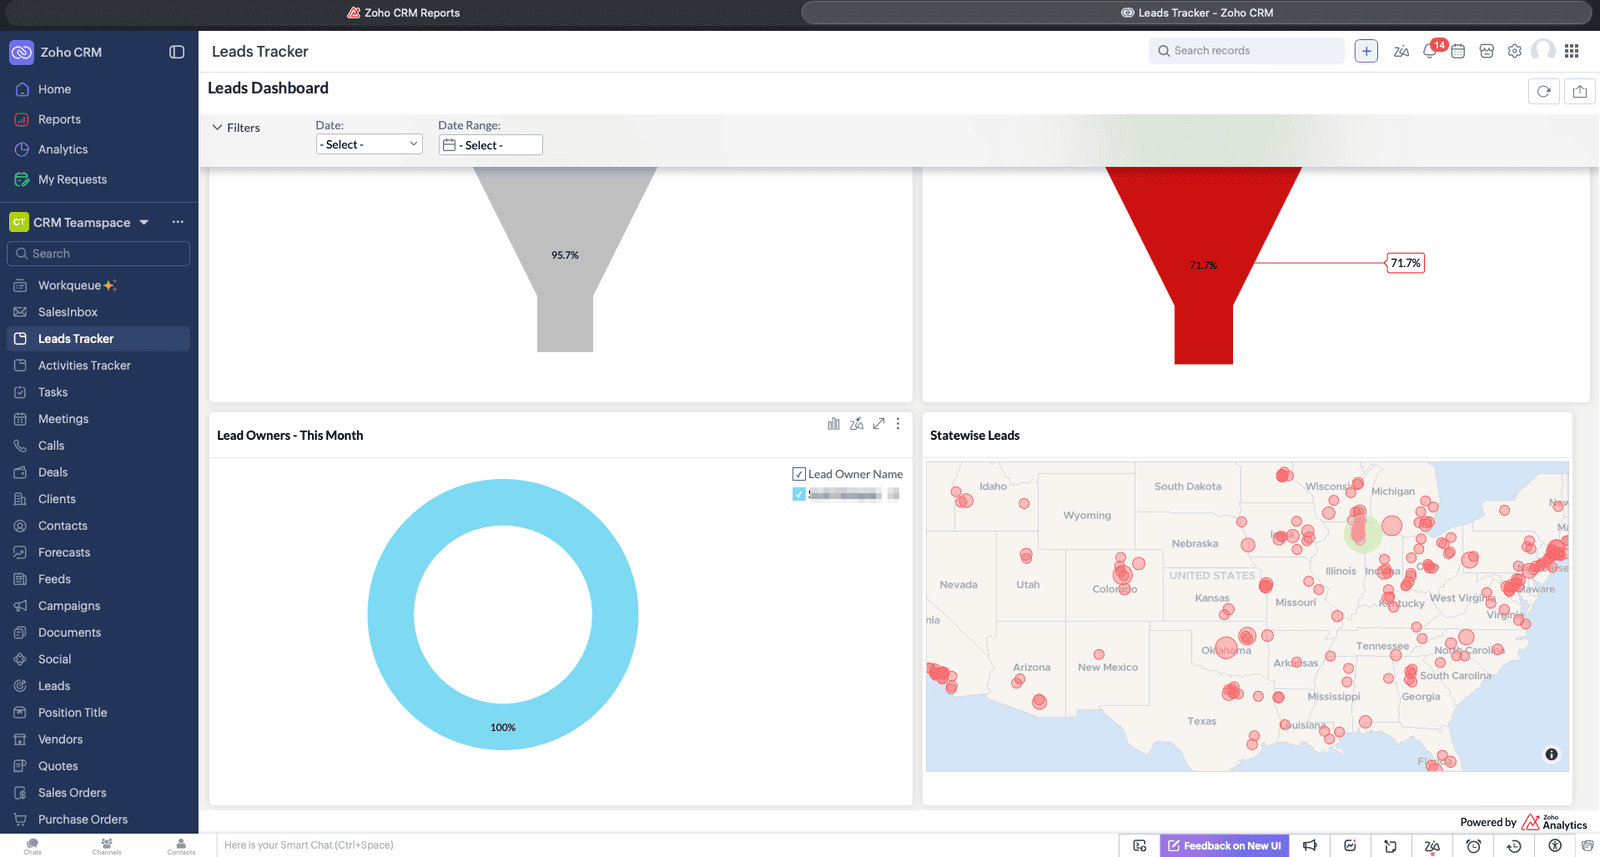
Task: Click the notifications bell icon
Action: coord(1430,51)
